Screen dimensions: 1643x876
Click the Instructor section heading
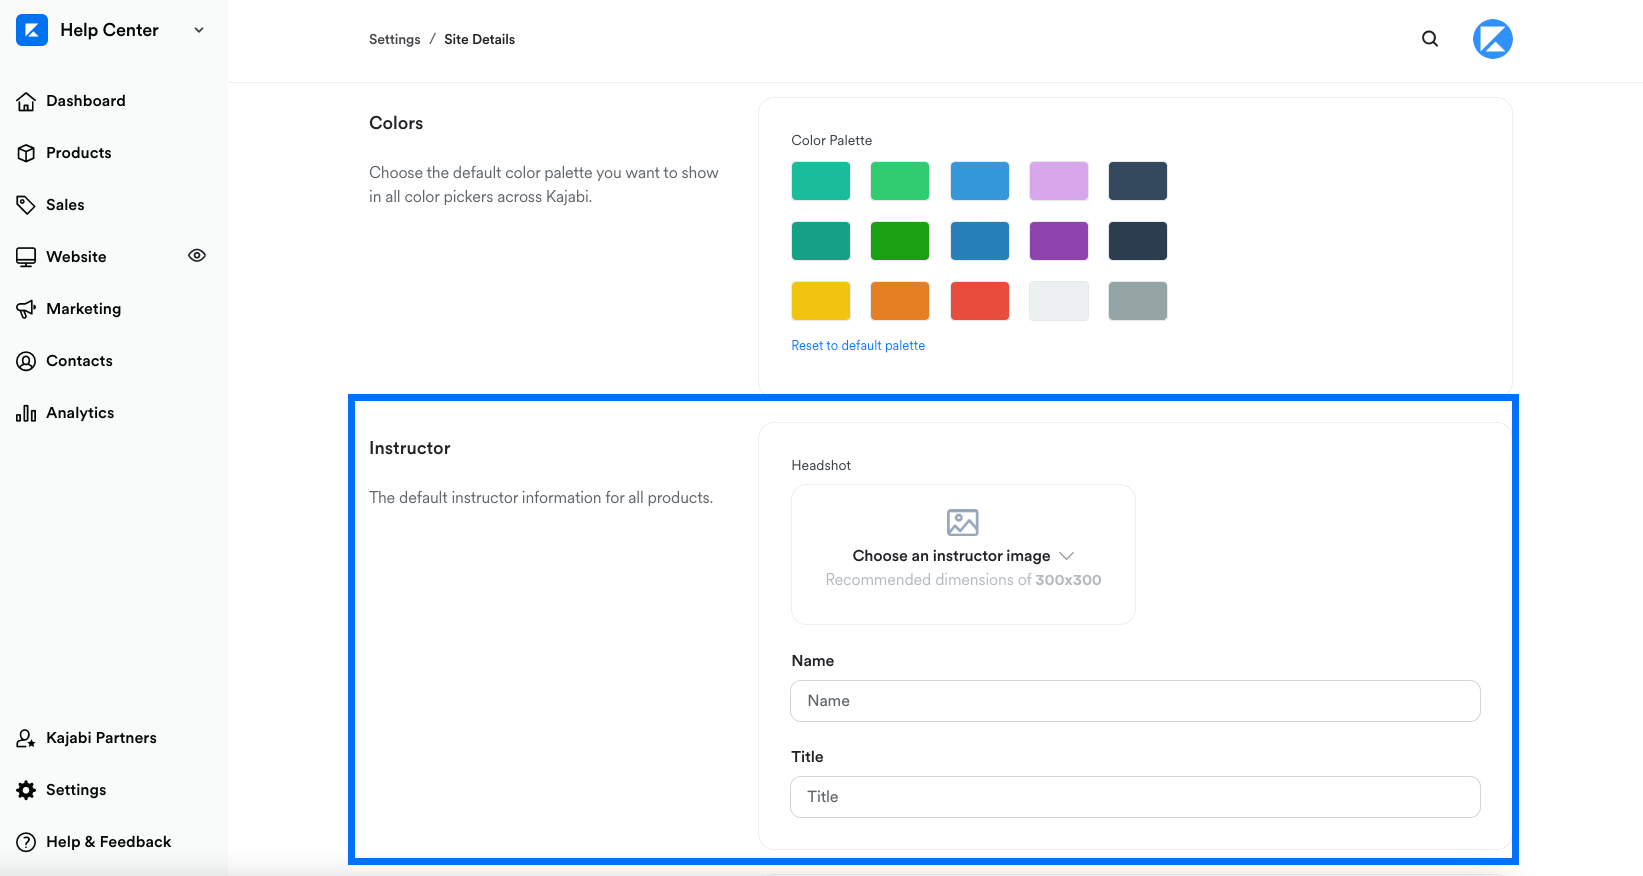click(410, 448)
